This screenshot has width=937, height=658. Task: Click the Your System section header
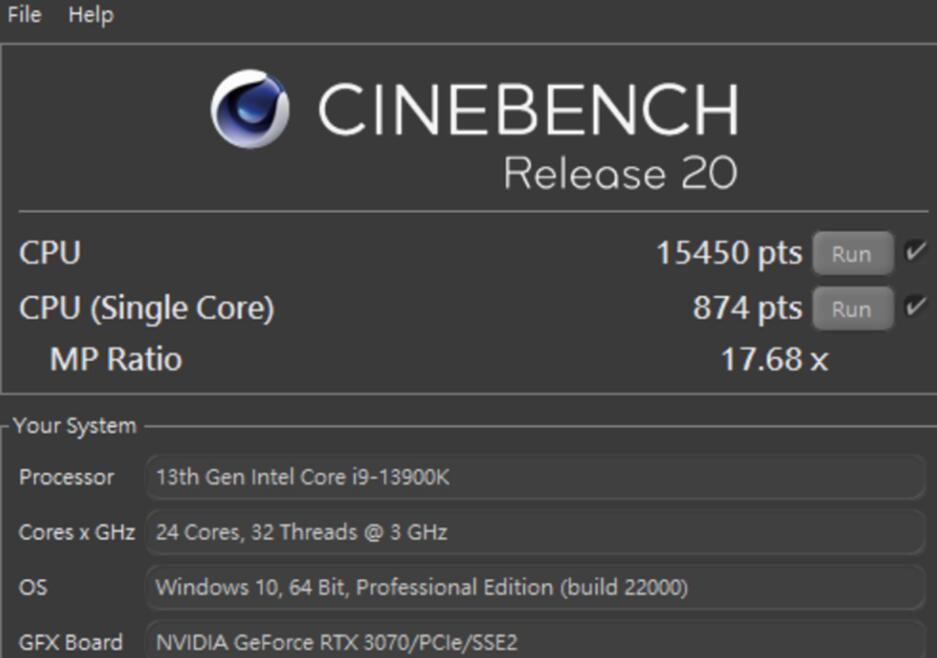75,426
